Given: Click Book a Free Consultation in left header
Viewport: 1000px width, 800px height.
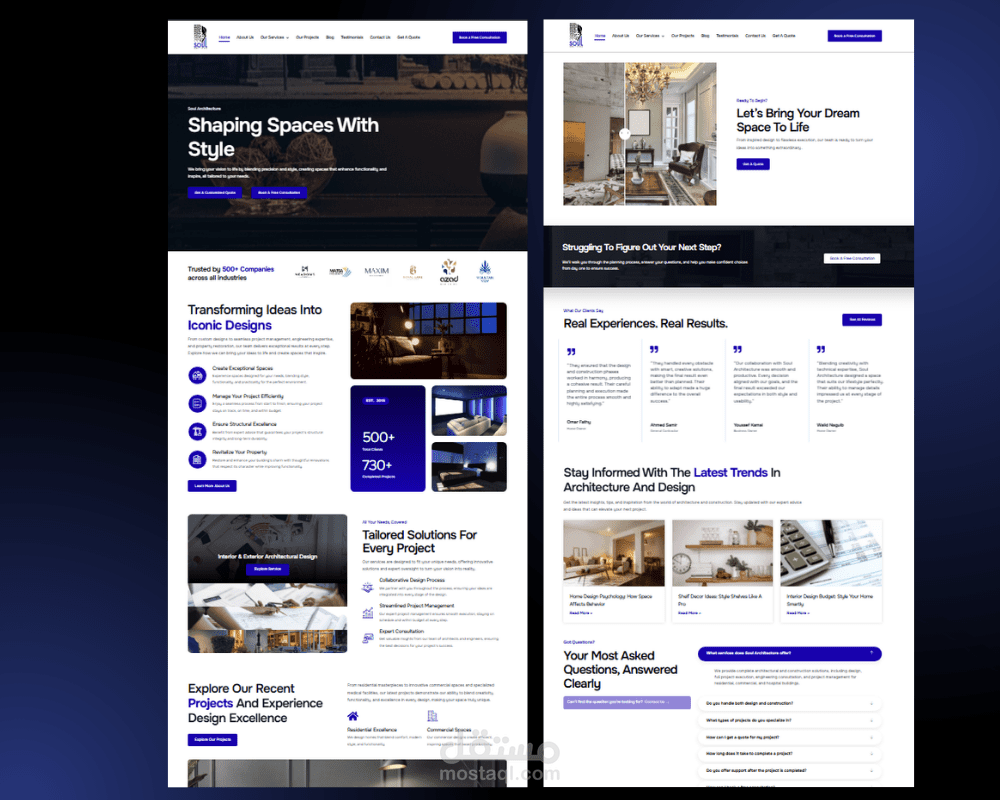Looking at the screenshot, I should click(480, 38).
